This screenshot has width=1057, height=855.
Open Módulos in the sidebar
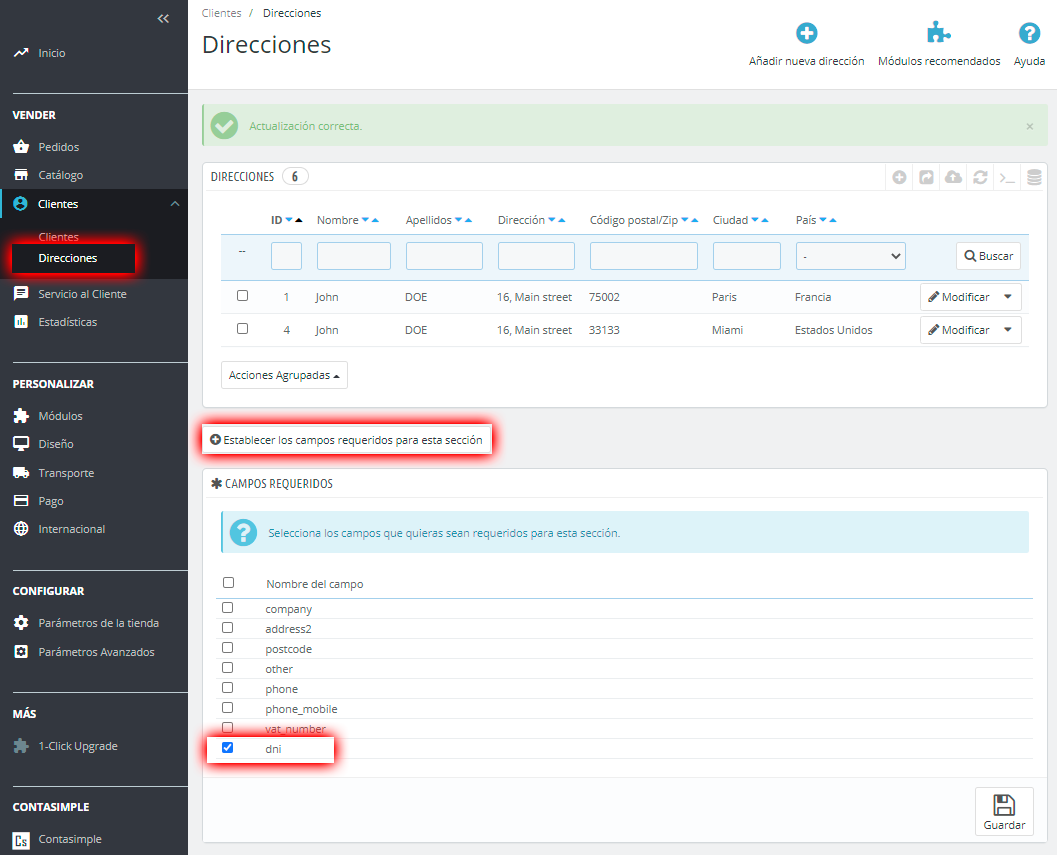60,416
